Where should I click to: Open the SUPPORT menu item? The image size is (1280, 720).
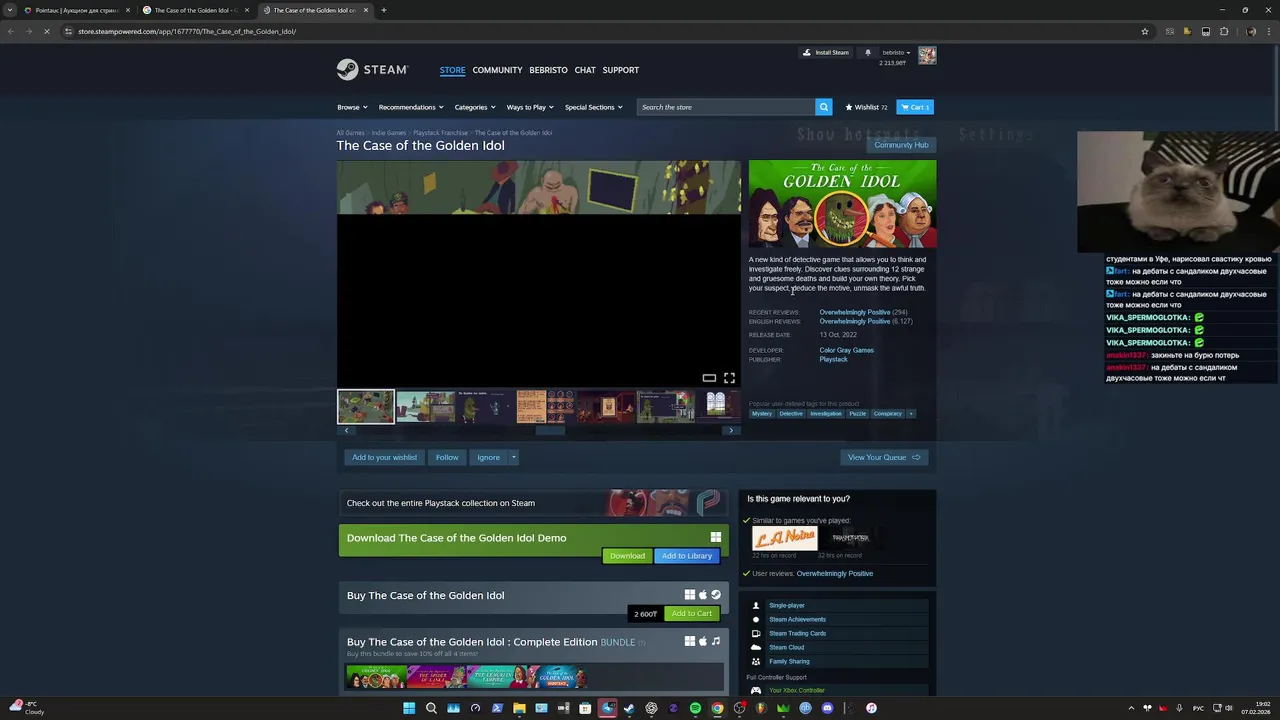coord(620,70)
